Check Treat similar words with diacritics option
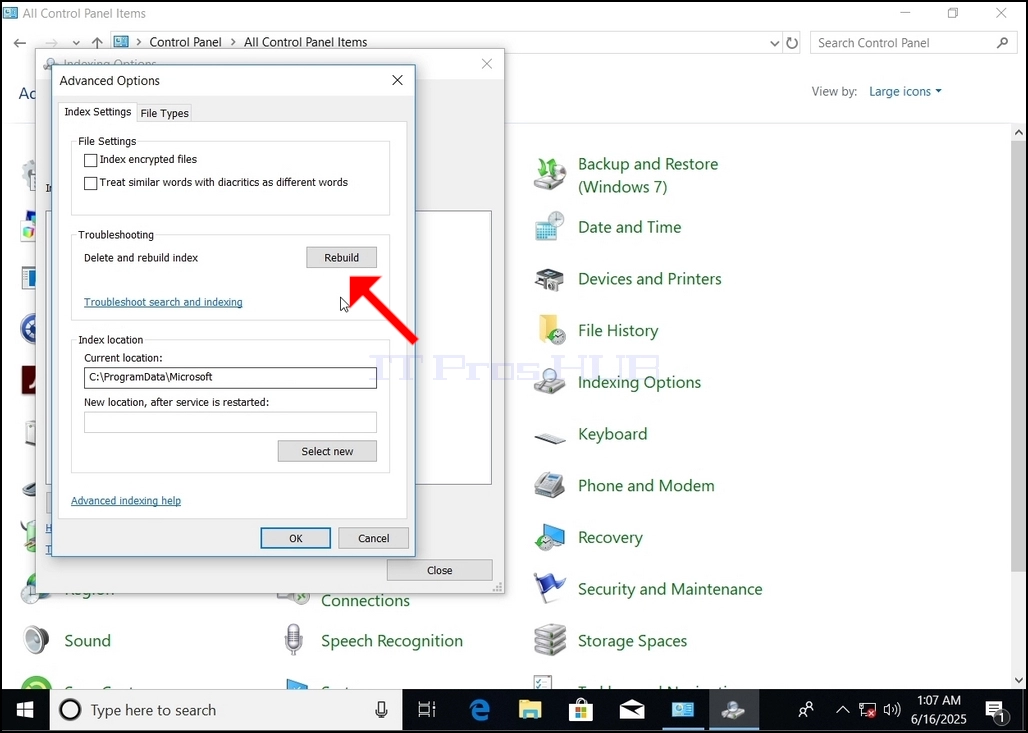 [90, 183]
